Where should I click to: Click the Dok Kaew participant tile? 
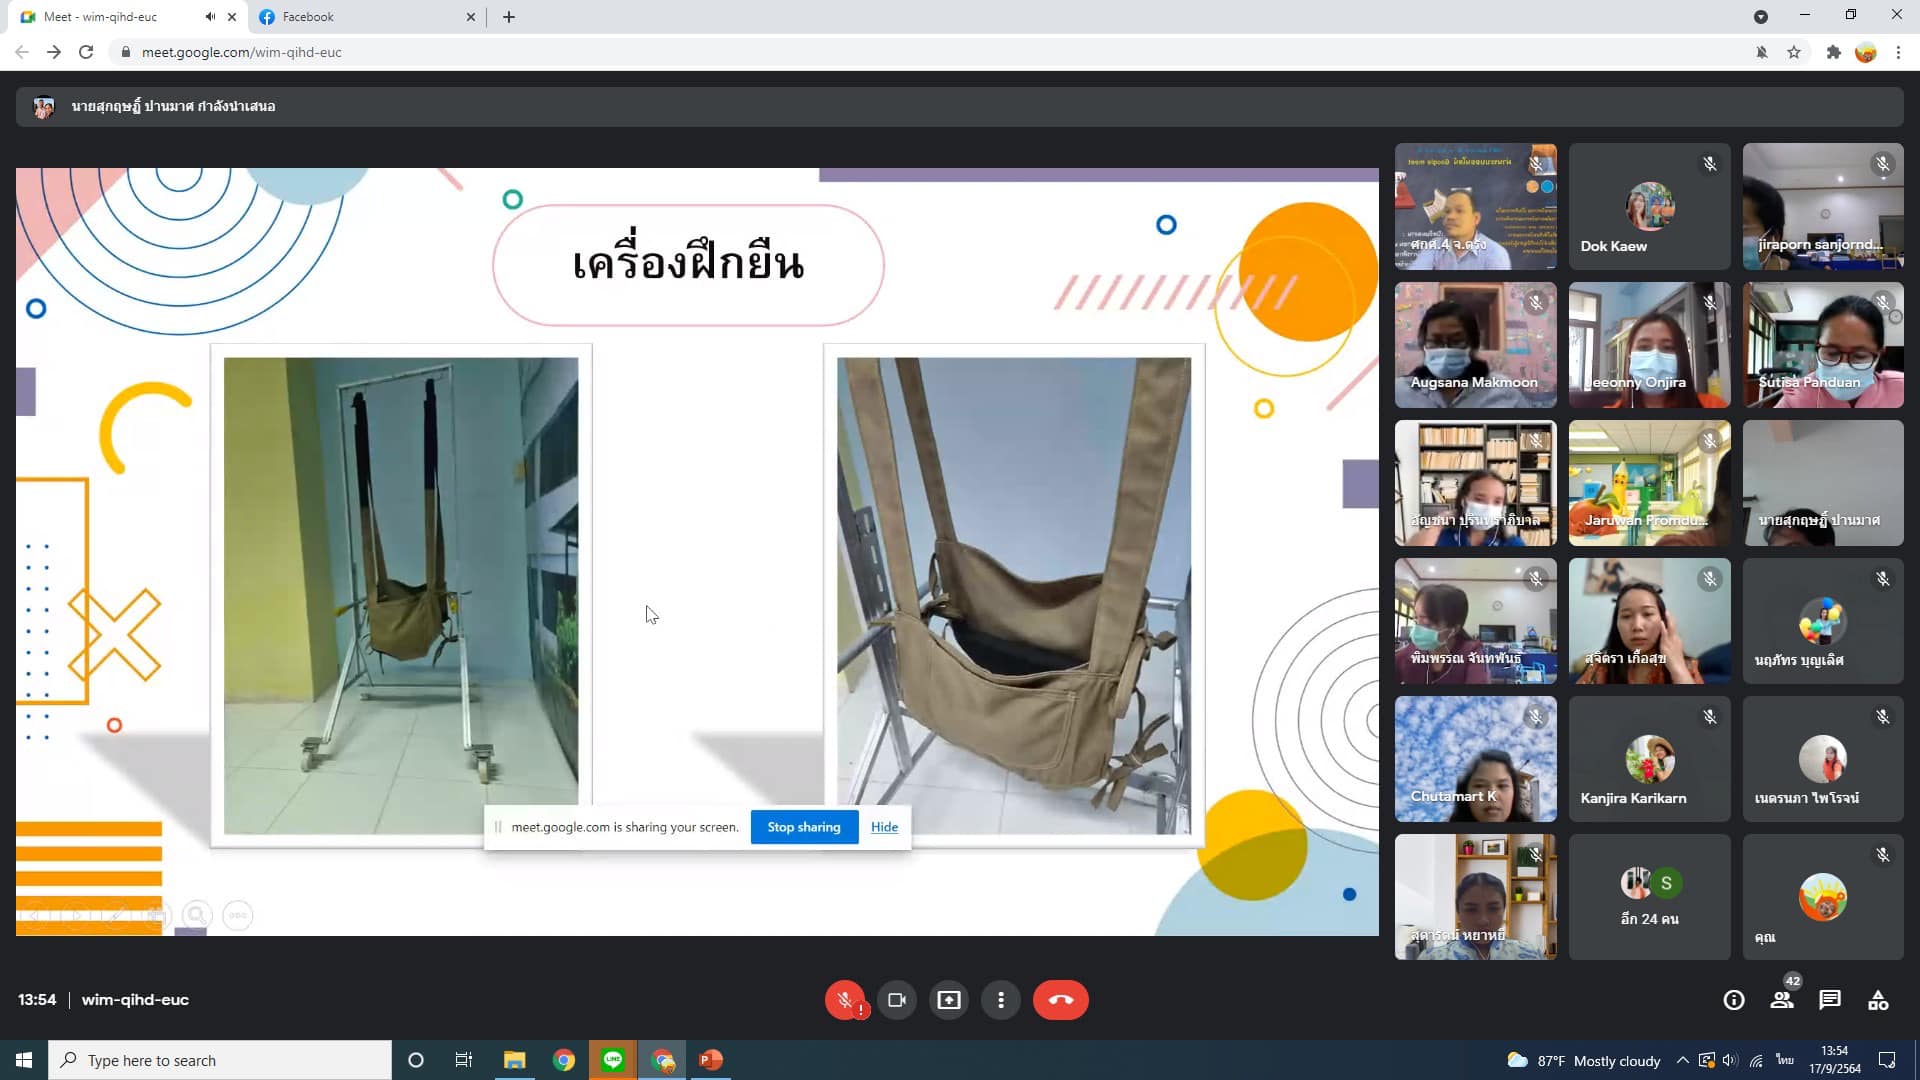(1649, 206)
